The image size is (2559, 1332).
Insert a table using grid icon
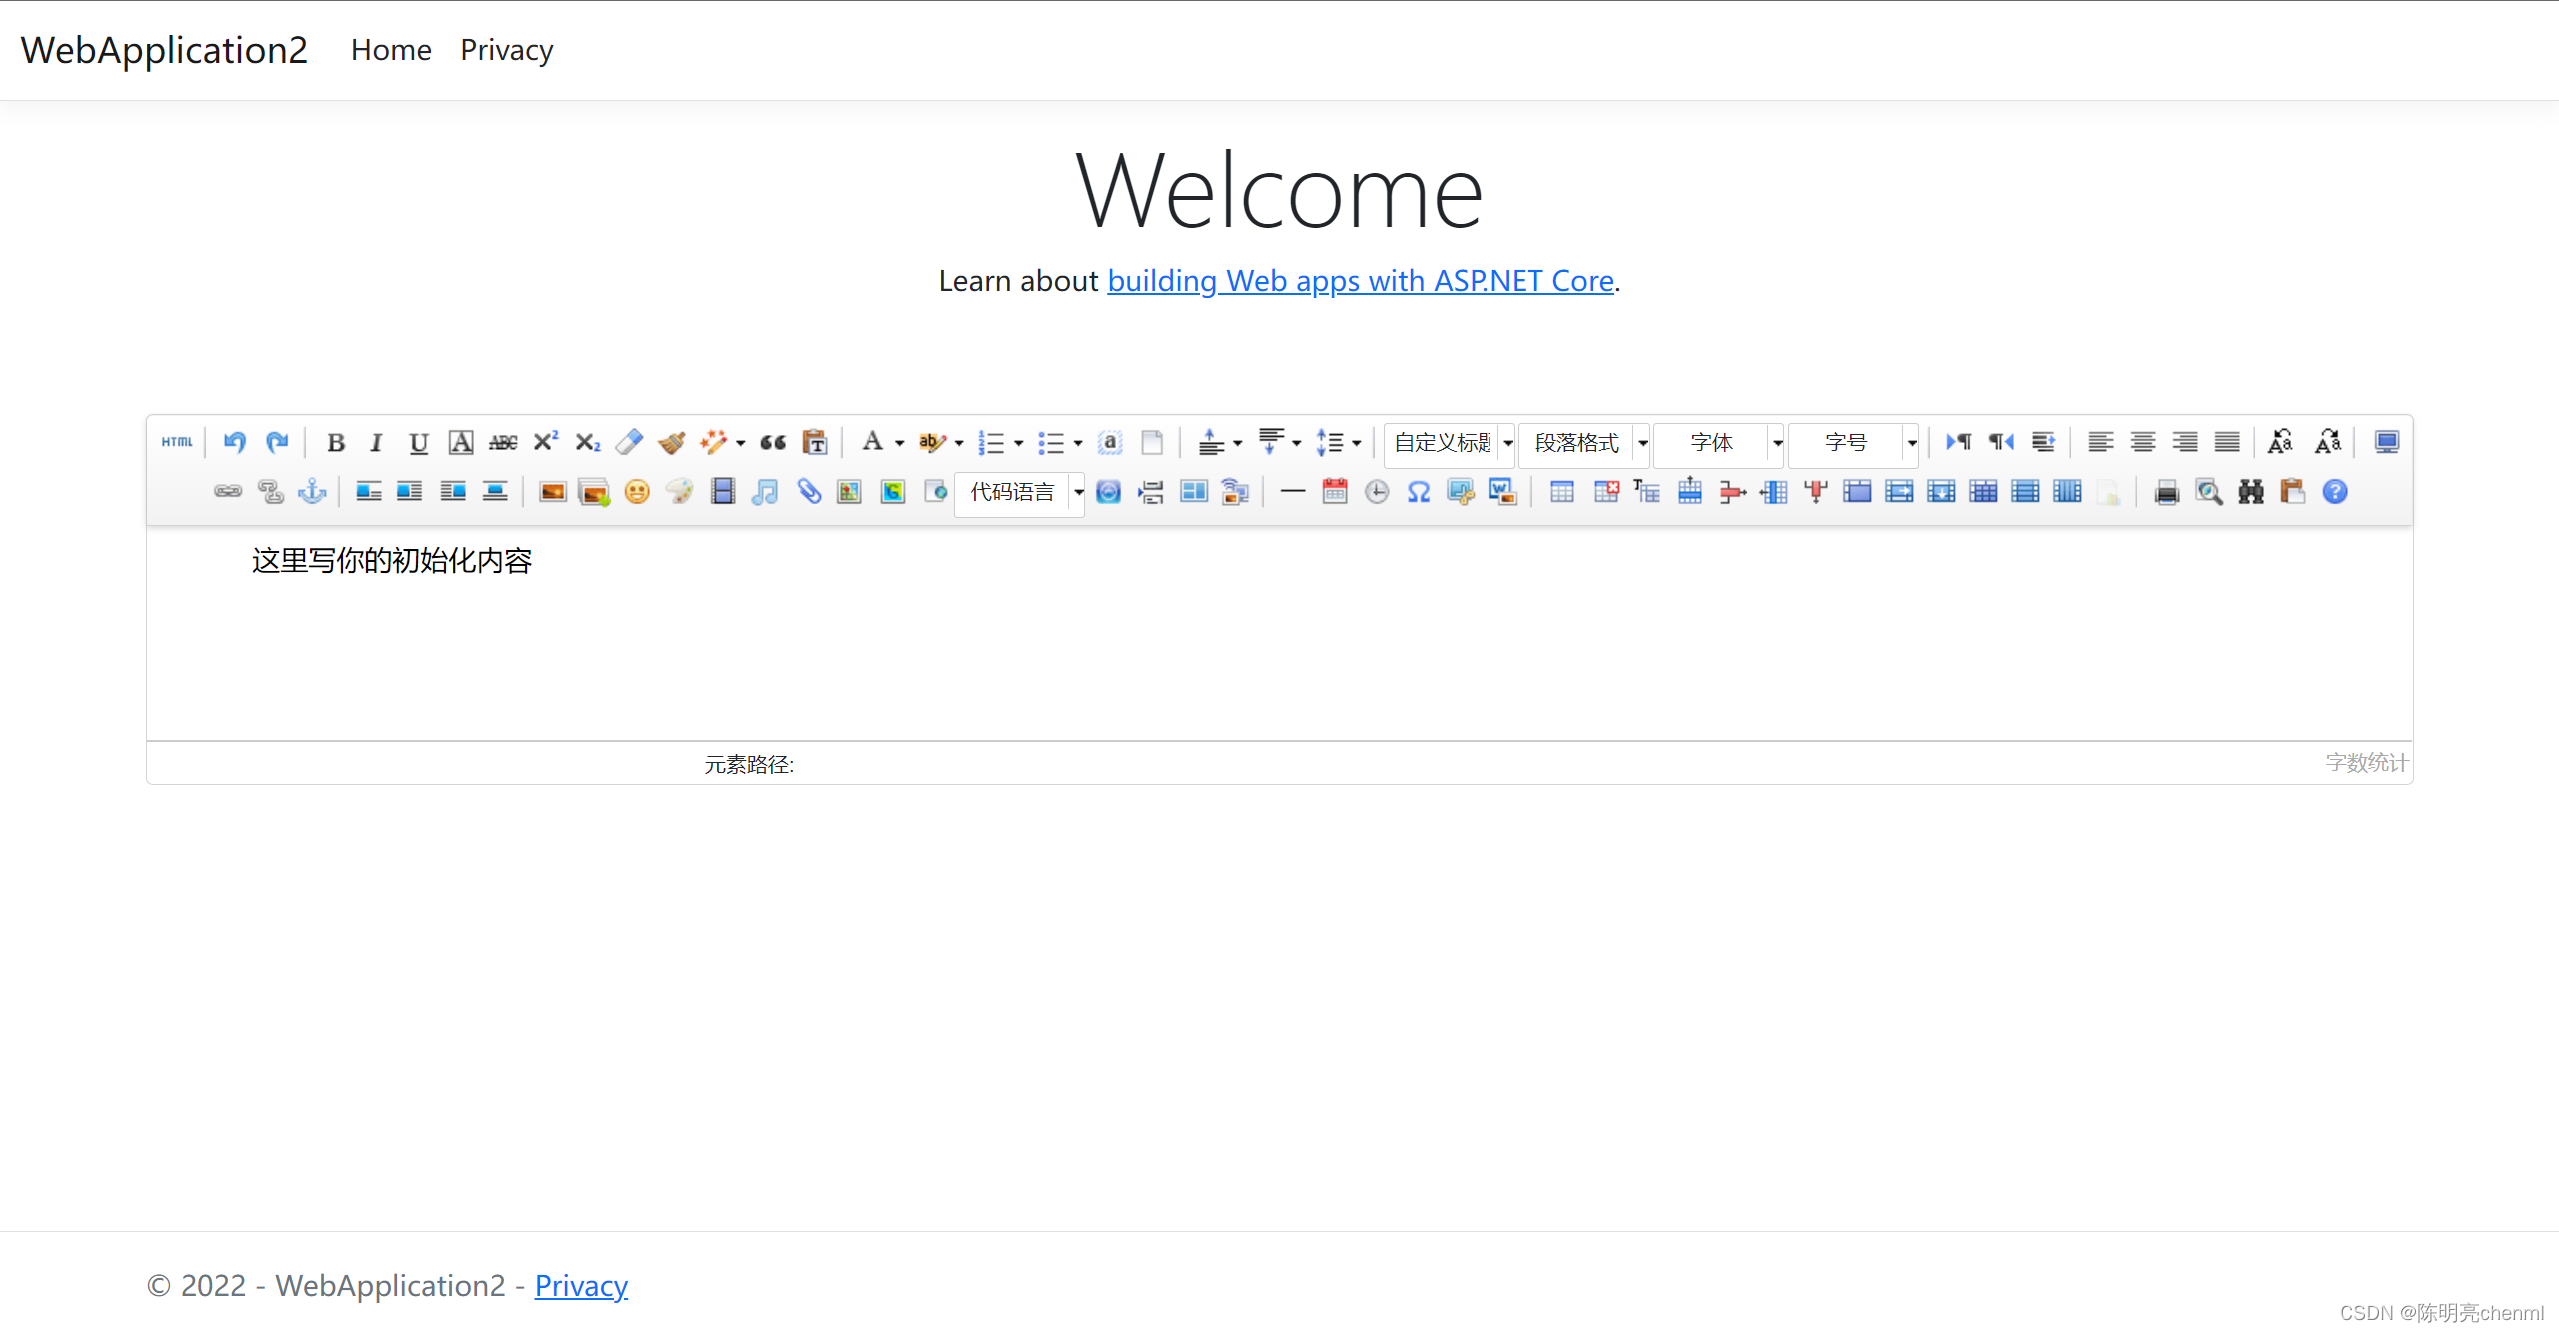point(1561,492)
